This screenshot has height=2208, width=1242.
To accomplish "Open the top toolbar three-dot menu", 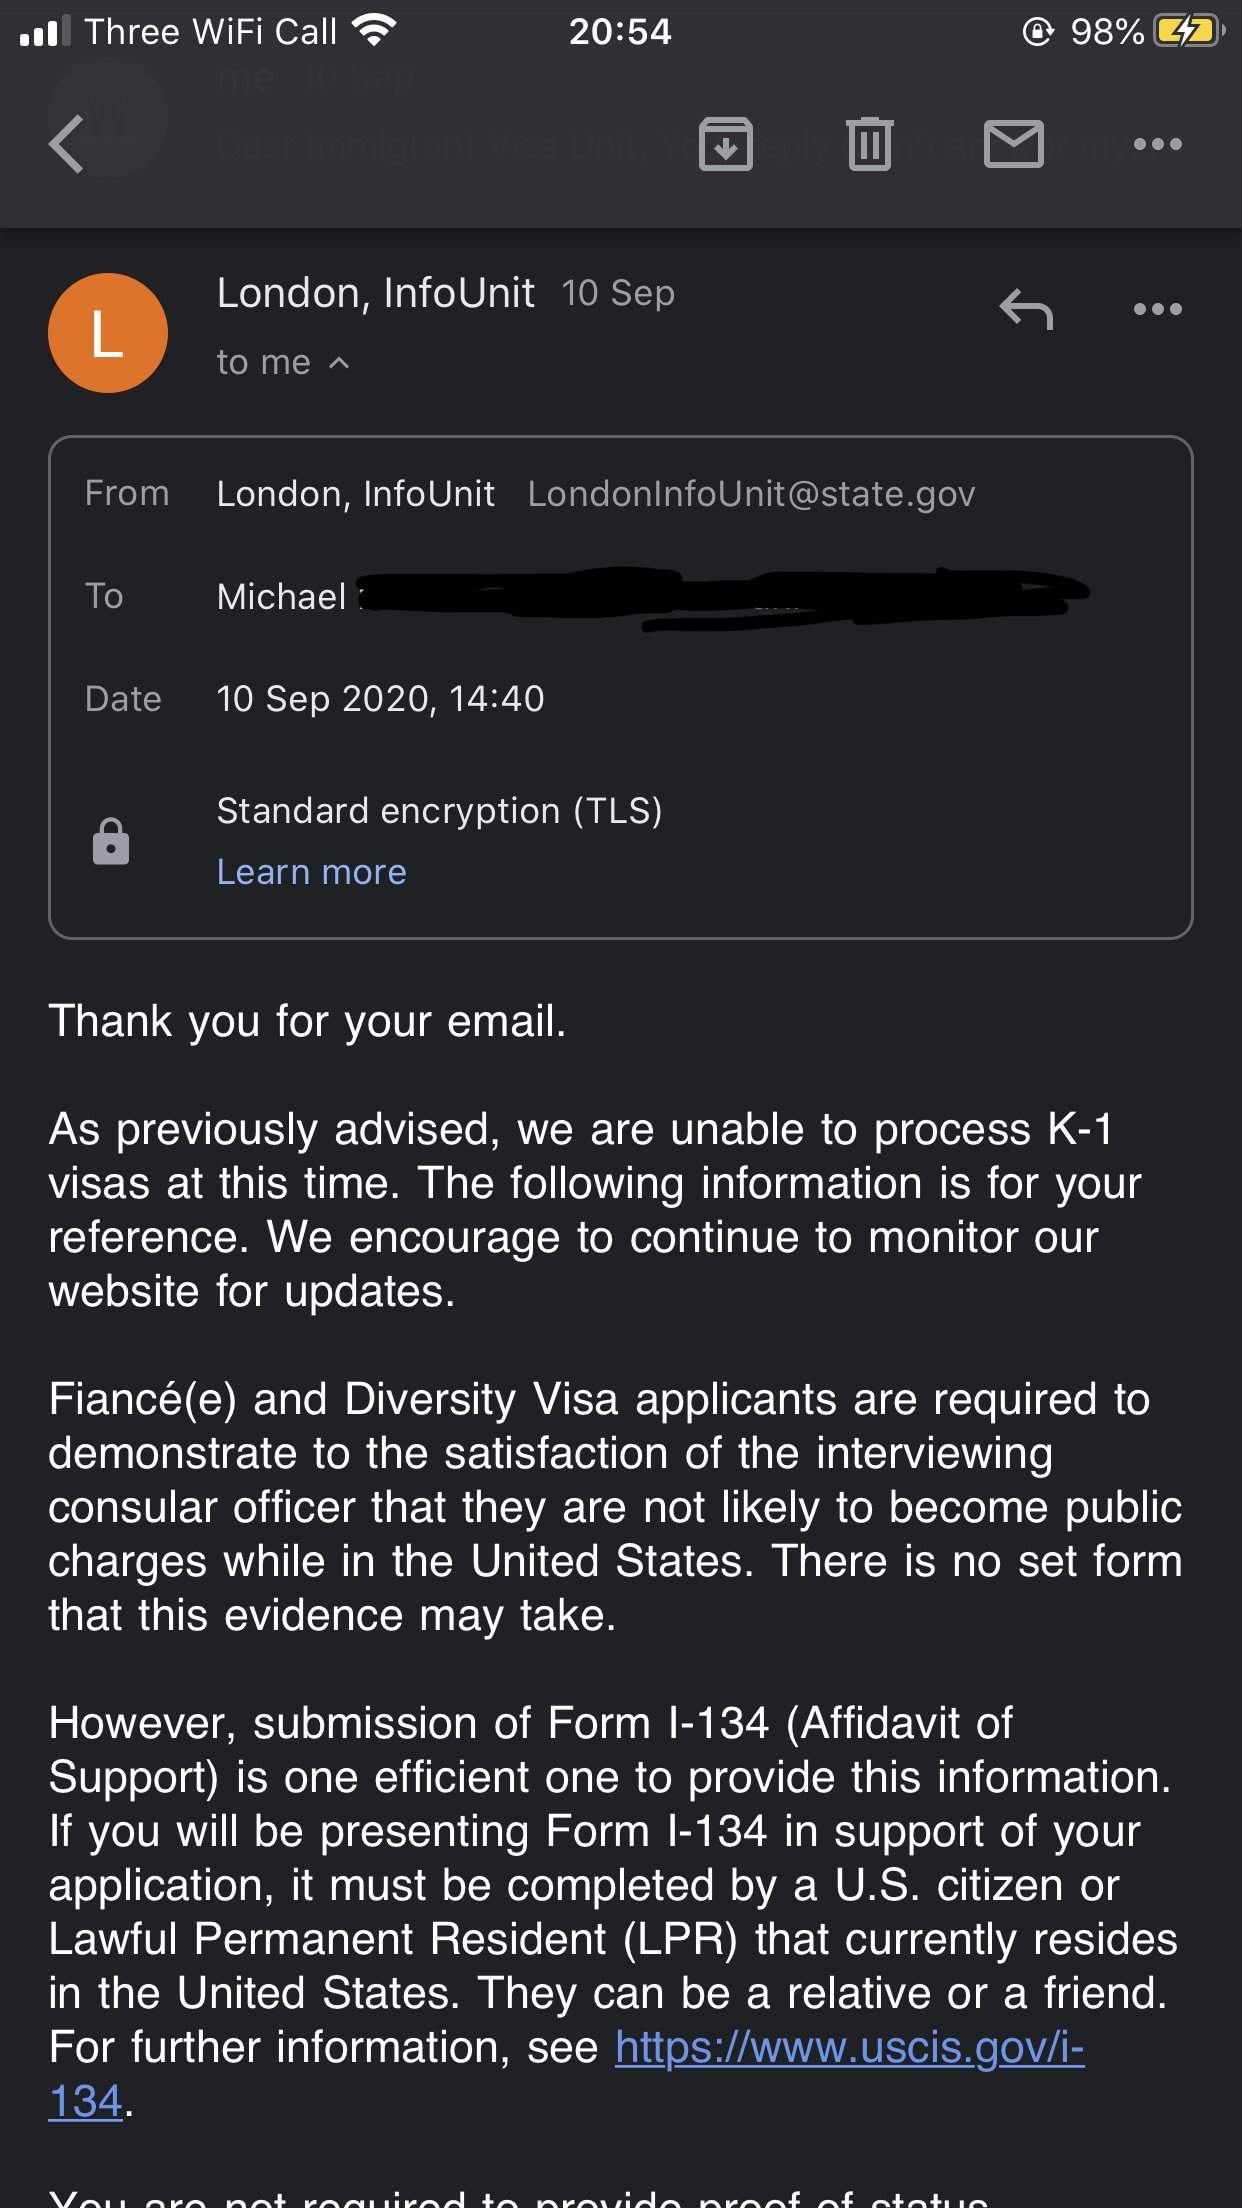I will [1157, 144].
